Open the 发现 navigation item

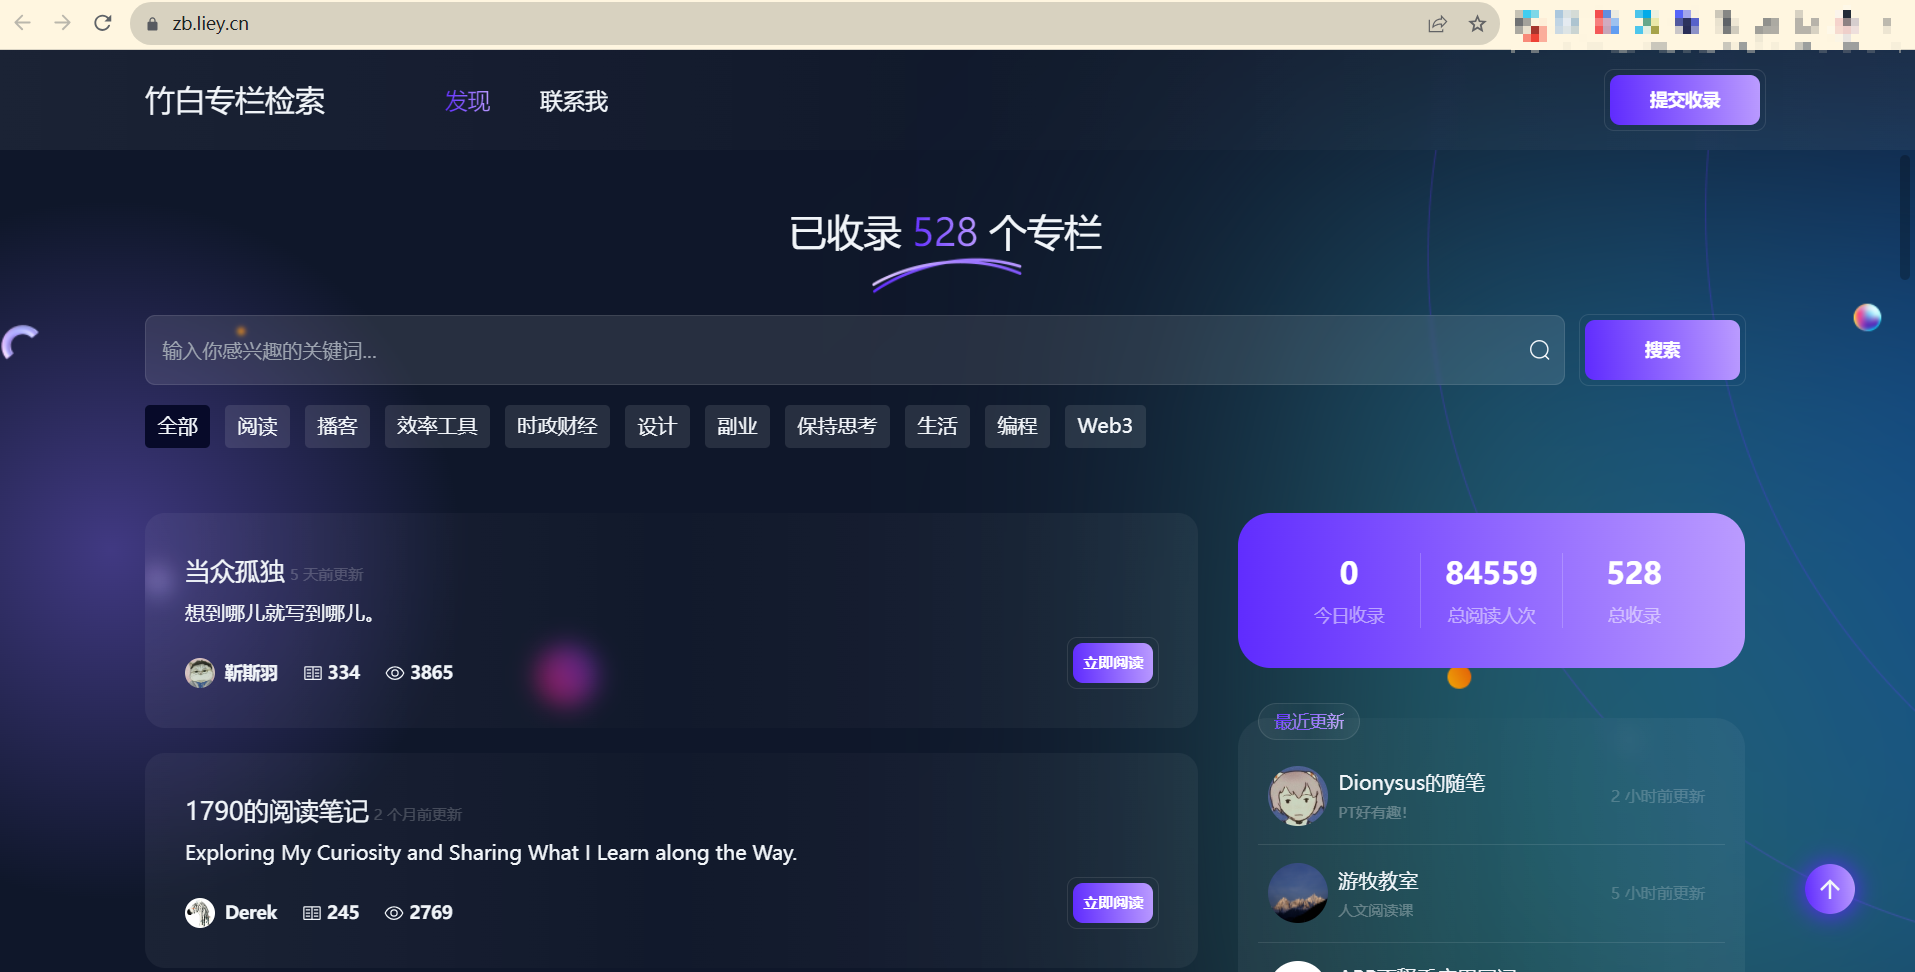click(467, 101)
